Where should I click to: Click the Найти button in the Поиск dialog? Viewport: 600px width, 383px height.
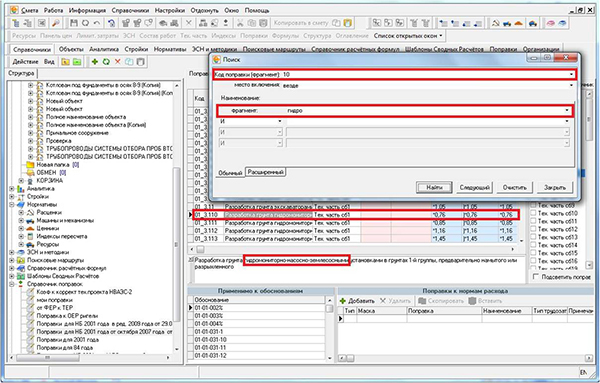pos(434,187)
